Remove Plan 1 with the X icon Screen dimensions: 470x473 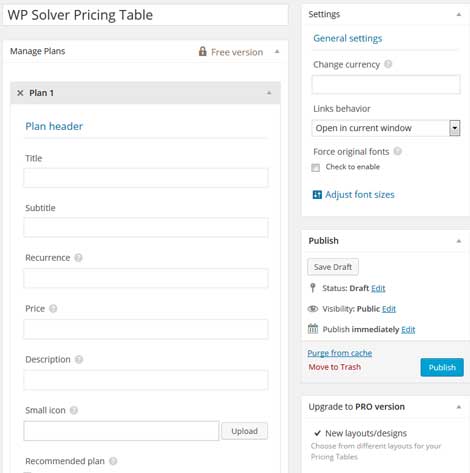[x=20, y=93]
